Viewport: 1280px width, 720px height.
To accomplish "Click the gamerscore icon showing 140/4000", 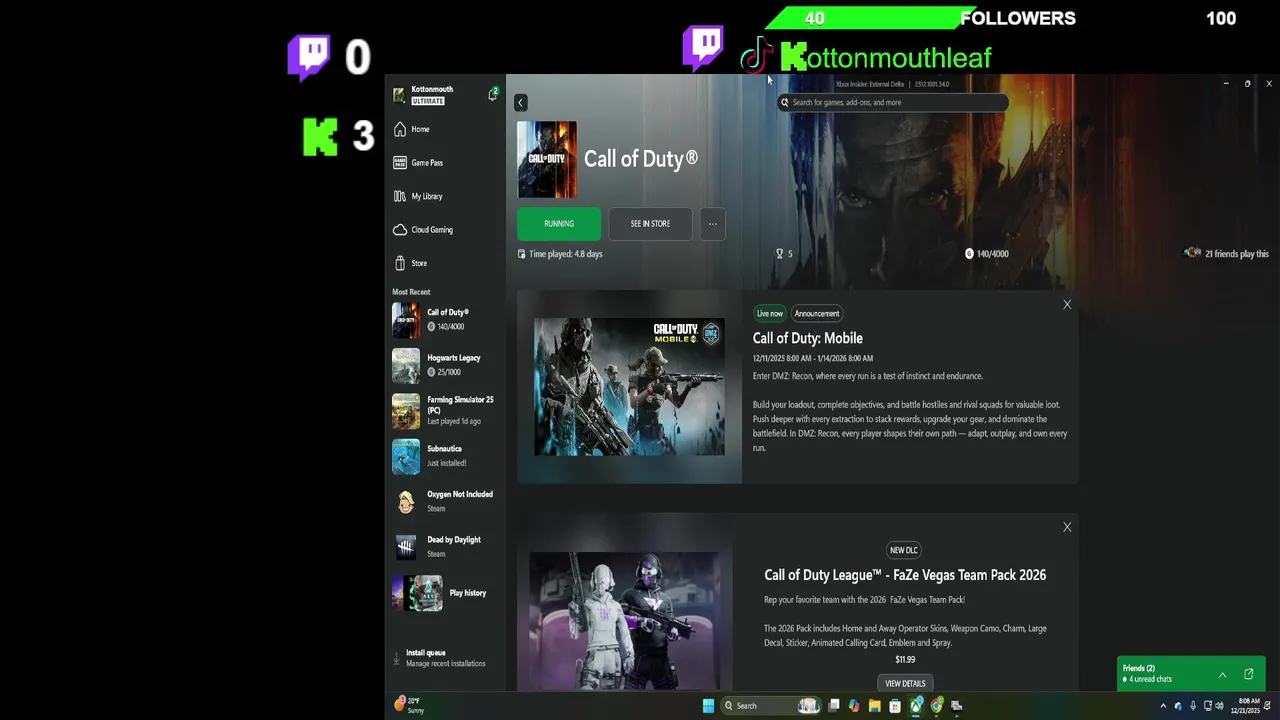I will (969, 254).
